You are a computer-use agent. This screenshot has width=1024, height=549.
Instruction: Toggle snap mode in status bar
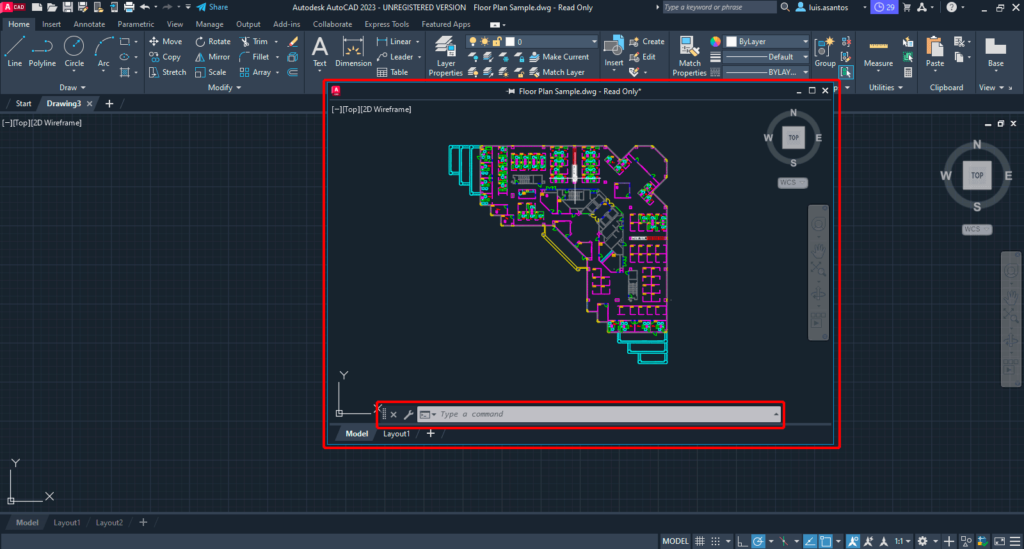point(716,541)
